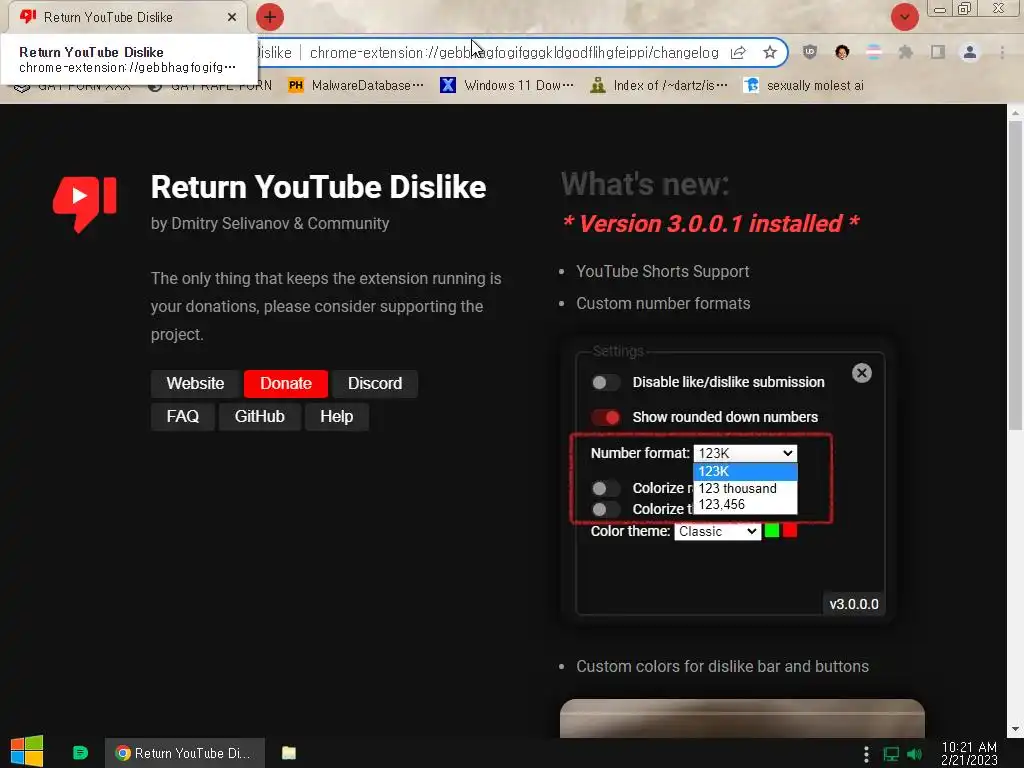Select the 123,456 number format option
1024x768 pixels.
click(745, 505)
